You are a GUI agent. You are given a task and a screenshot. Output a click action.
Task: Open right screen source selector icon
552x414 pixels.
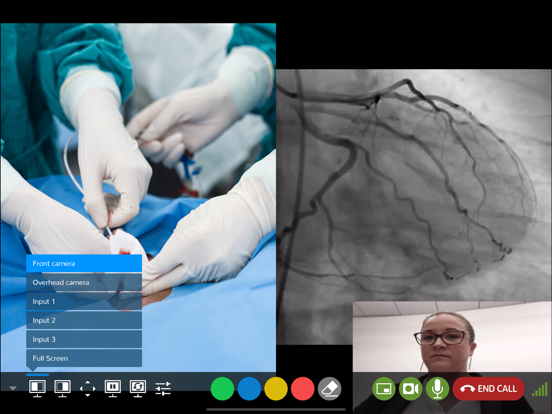[x=62, y=388]
